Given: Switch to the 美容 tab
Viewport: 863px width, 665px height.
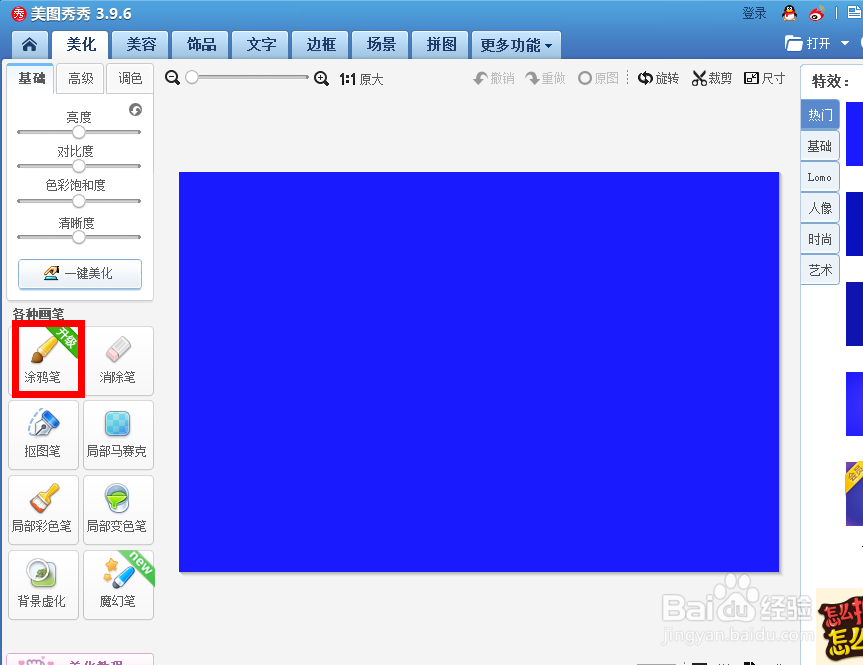Looking at the screenshot, I should [x=141, y=45].
